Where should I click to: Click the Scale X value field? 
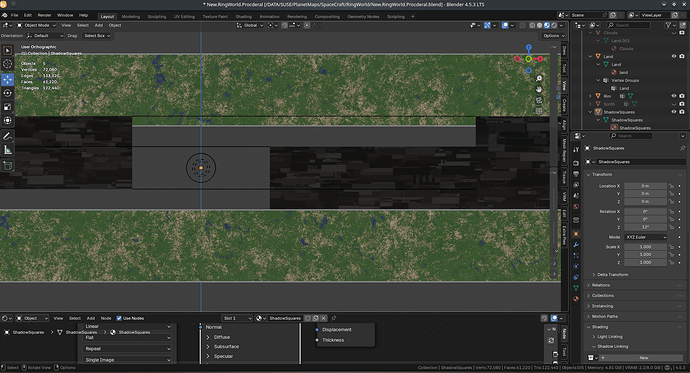(645, 247)
